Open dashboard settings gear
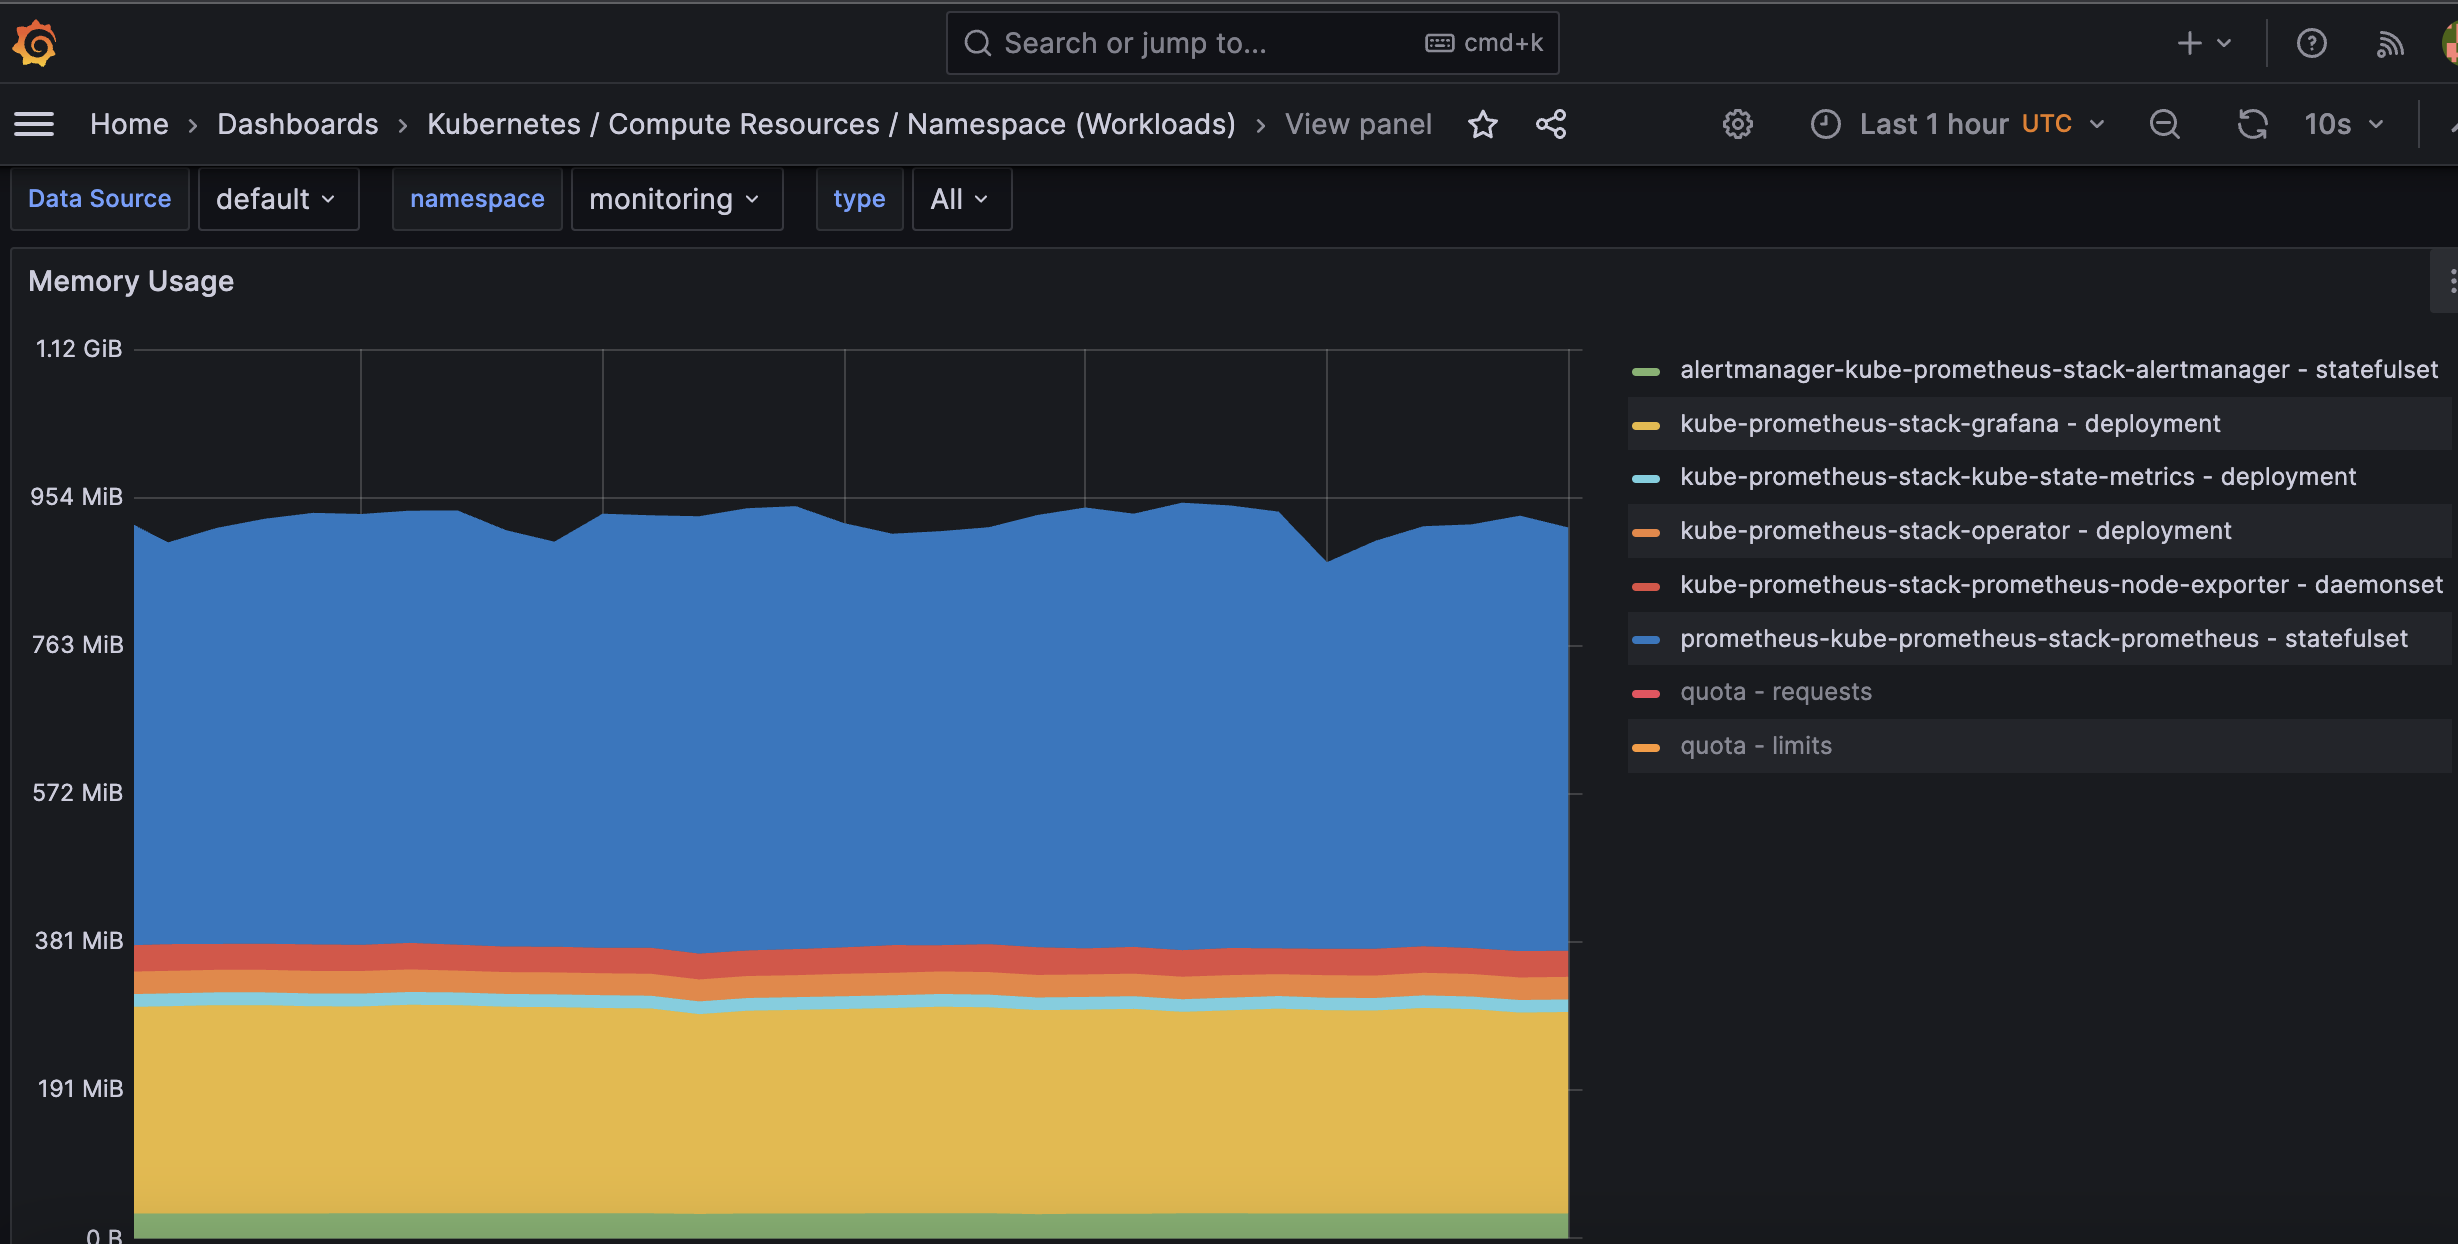 1737,124
